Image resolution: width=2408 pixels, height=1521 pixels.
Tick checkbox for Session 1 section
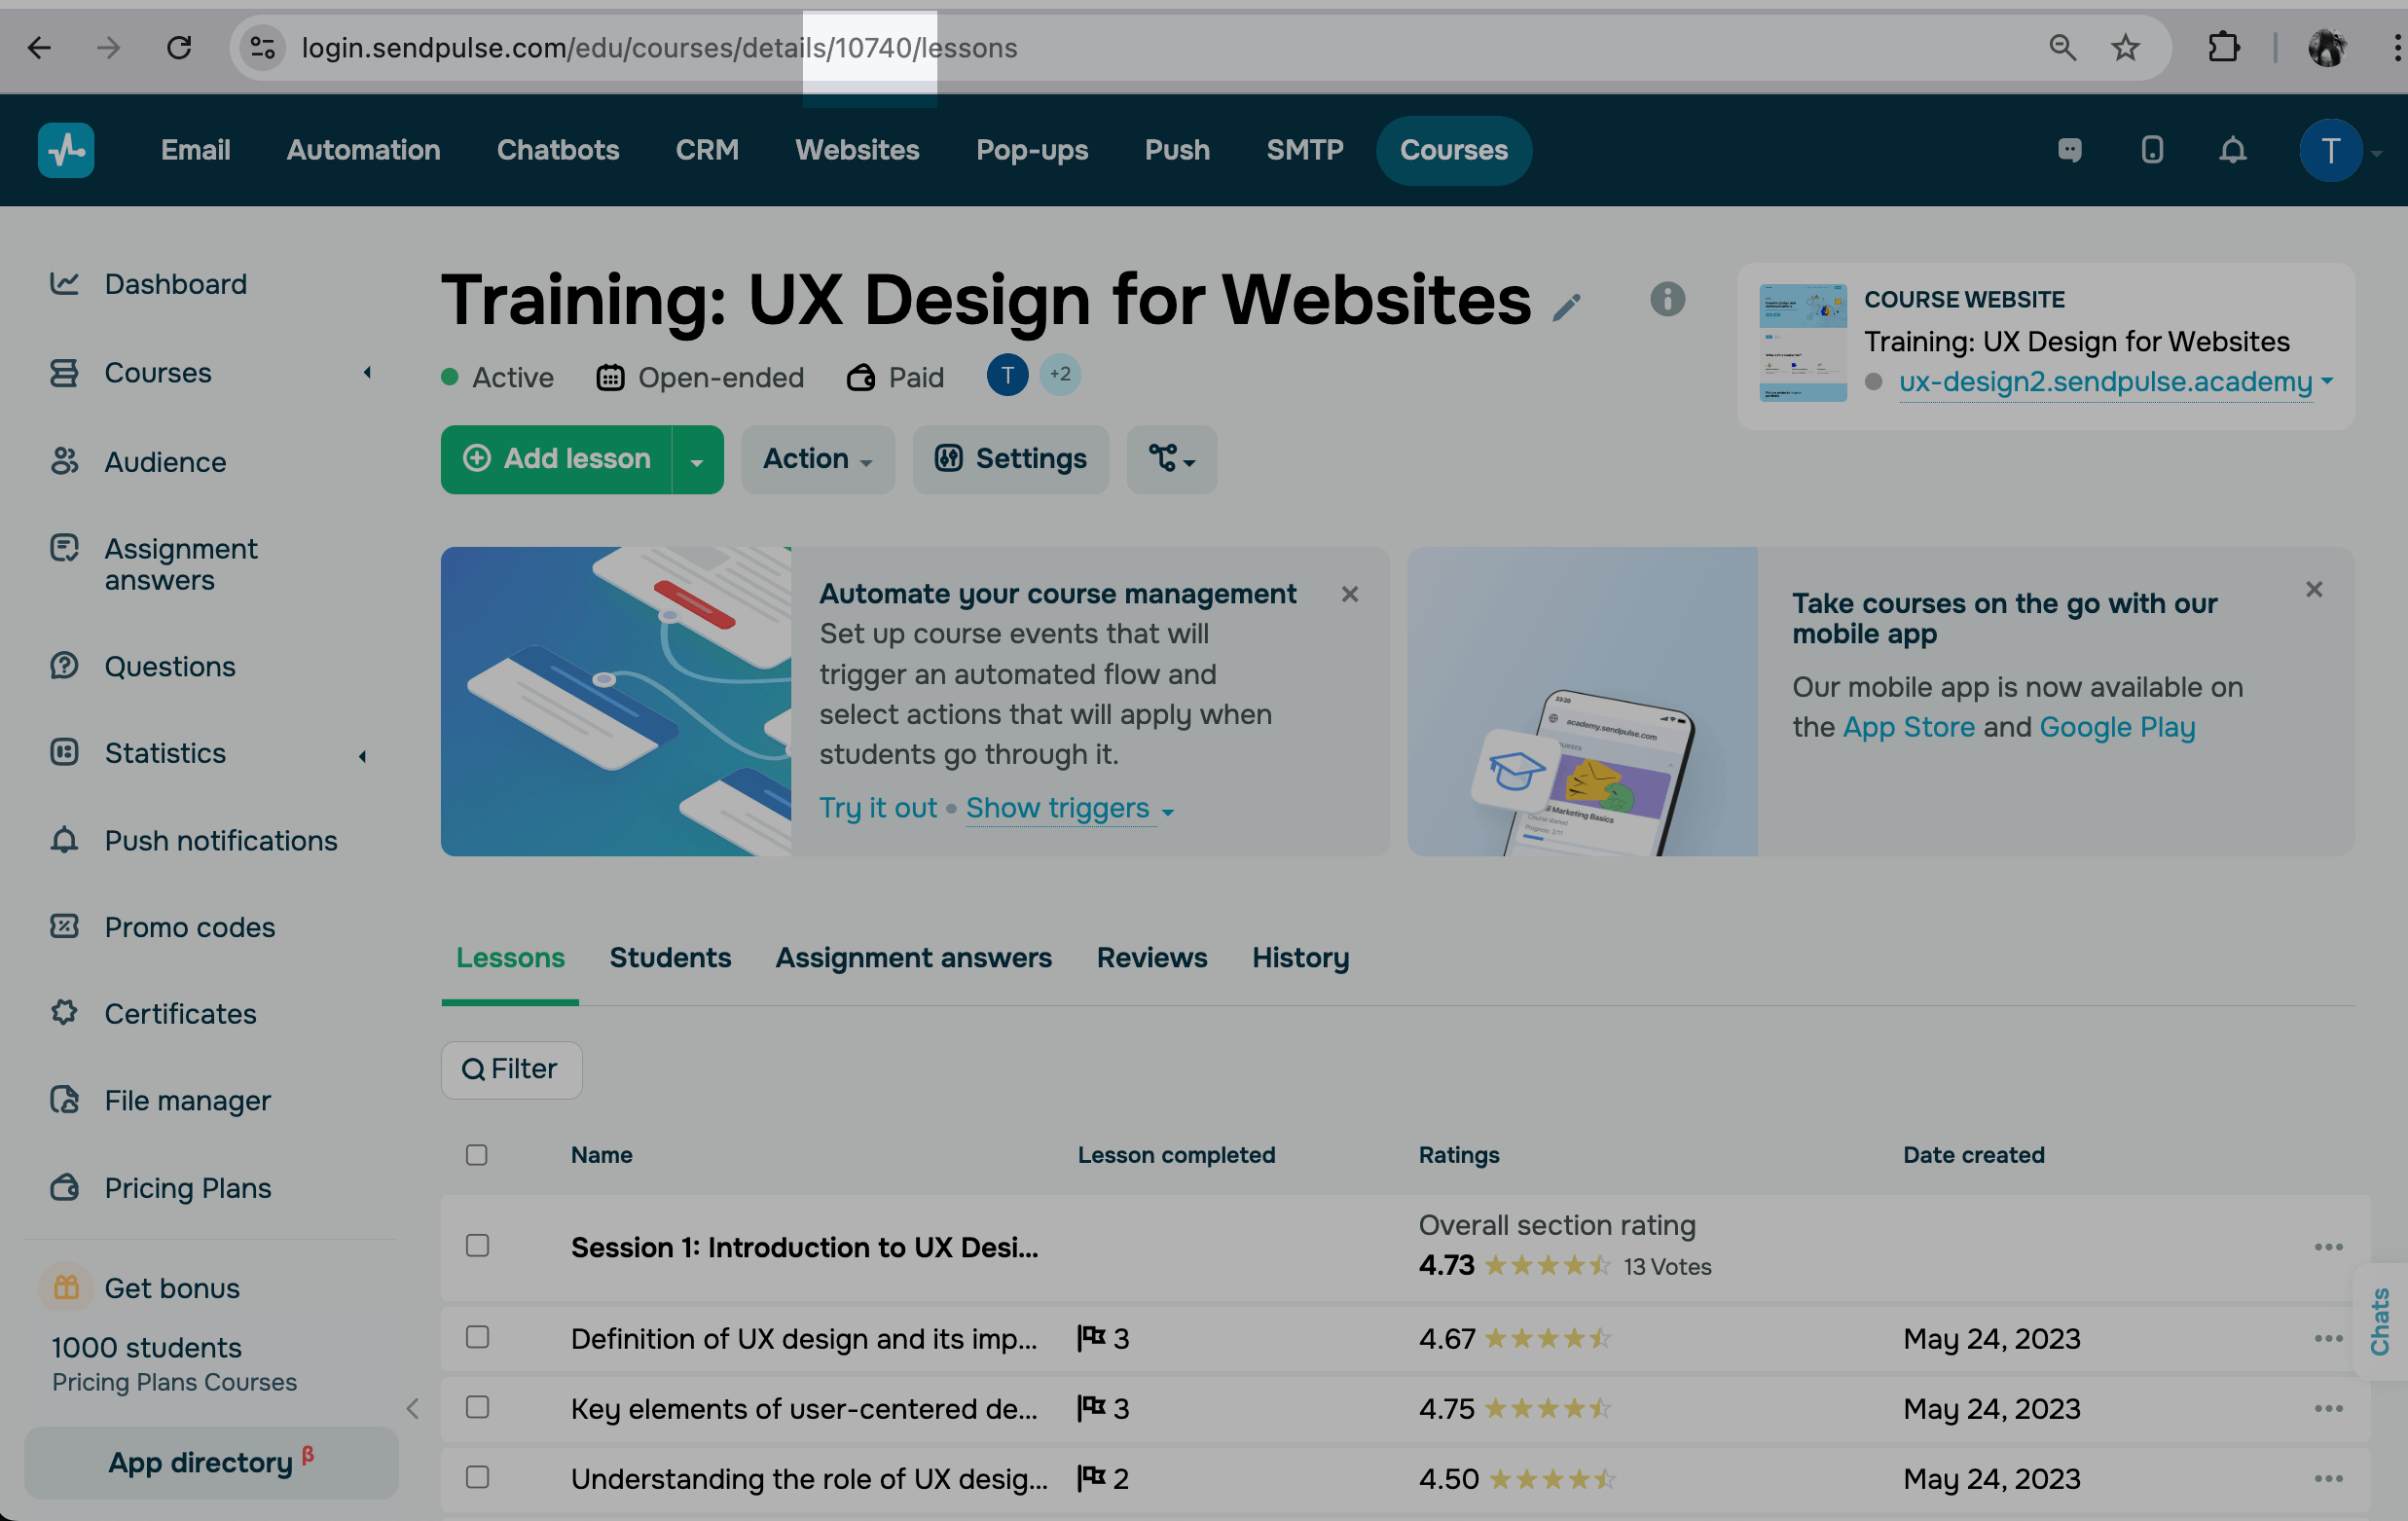click(x=477, y=1245)
